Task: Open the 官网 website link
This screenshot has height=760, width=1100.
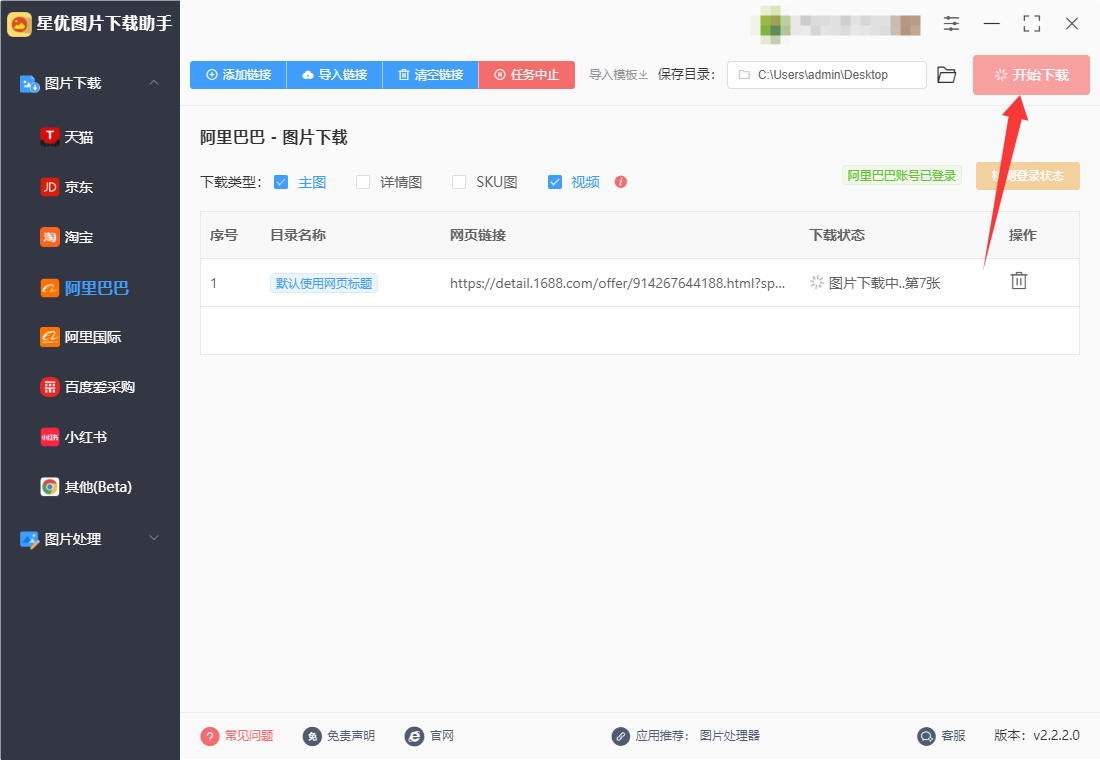Action: 441,735
